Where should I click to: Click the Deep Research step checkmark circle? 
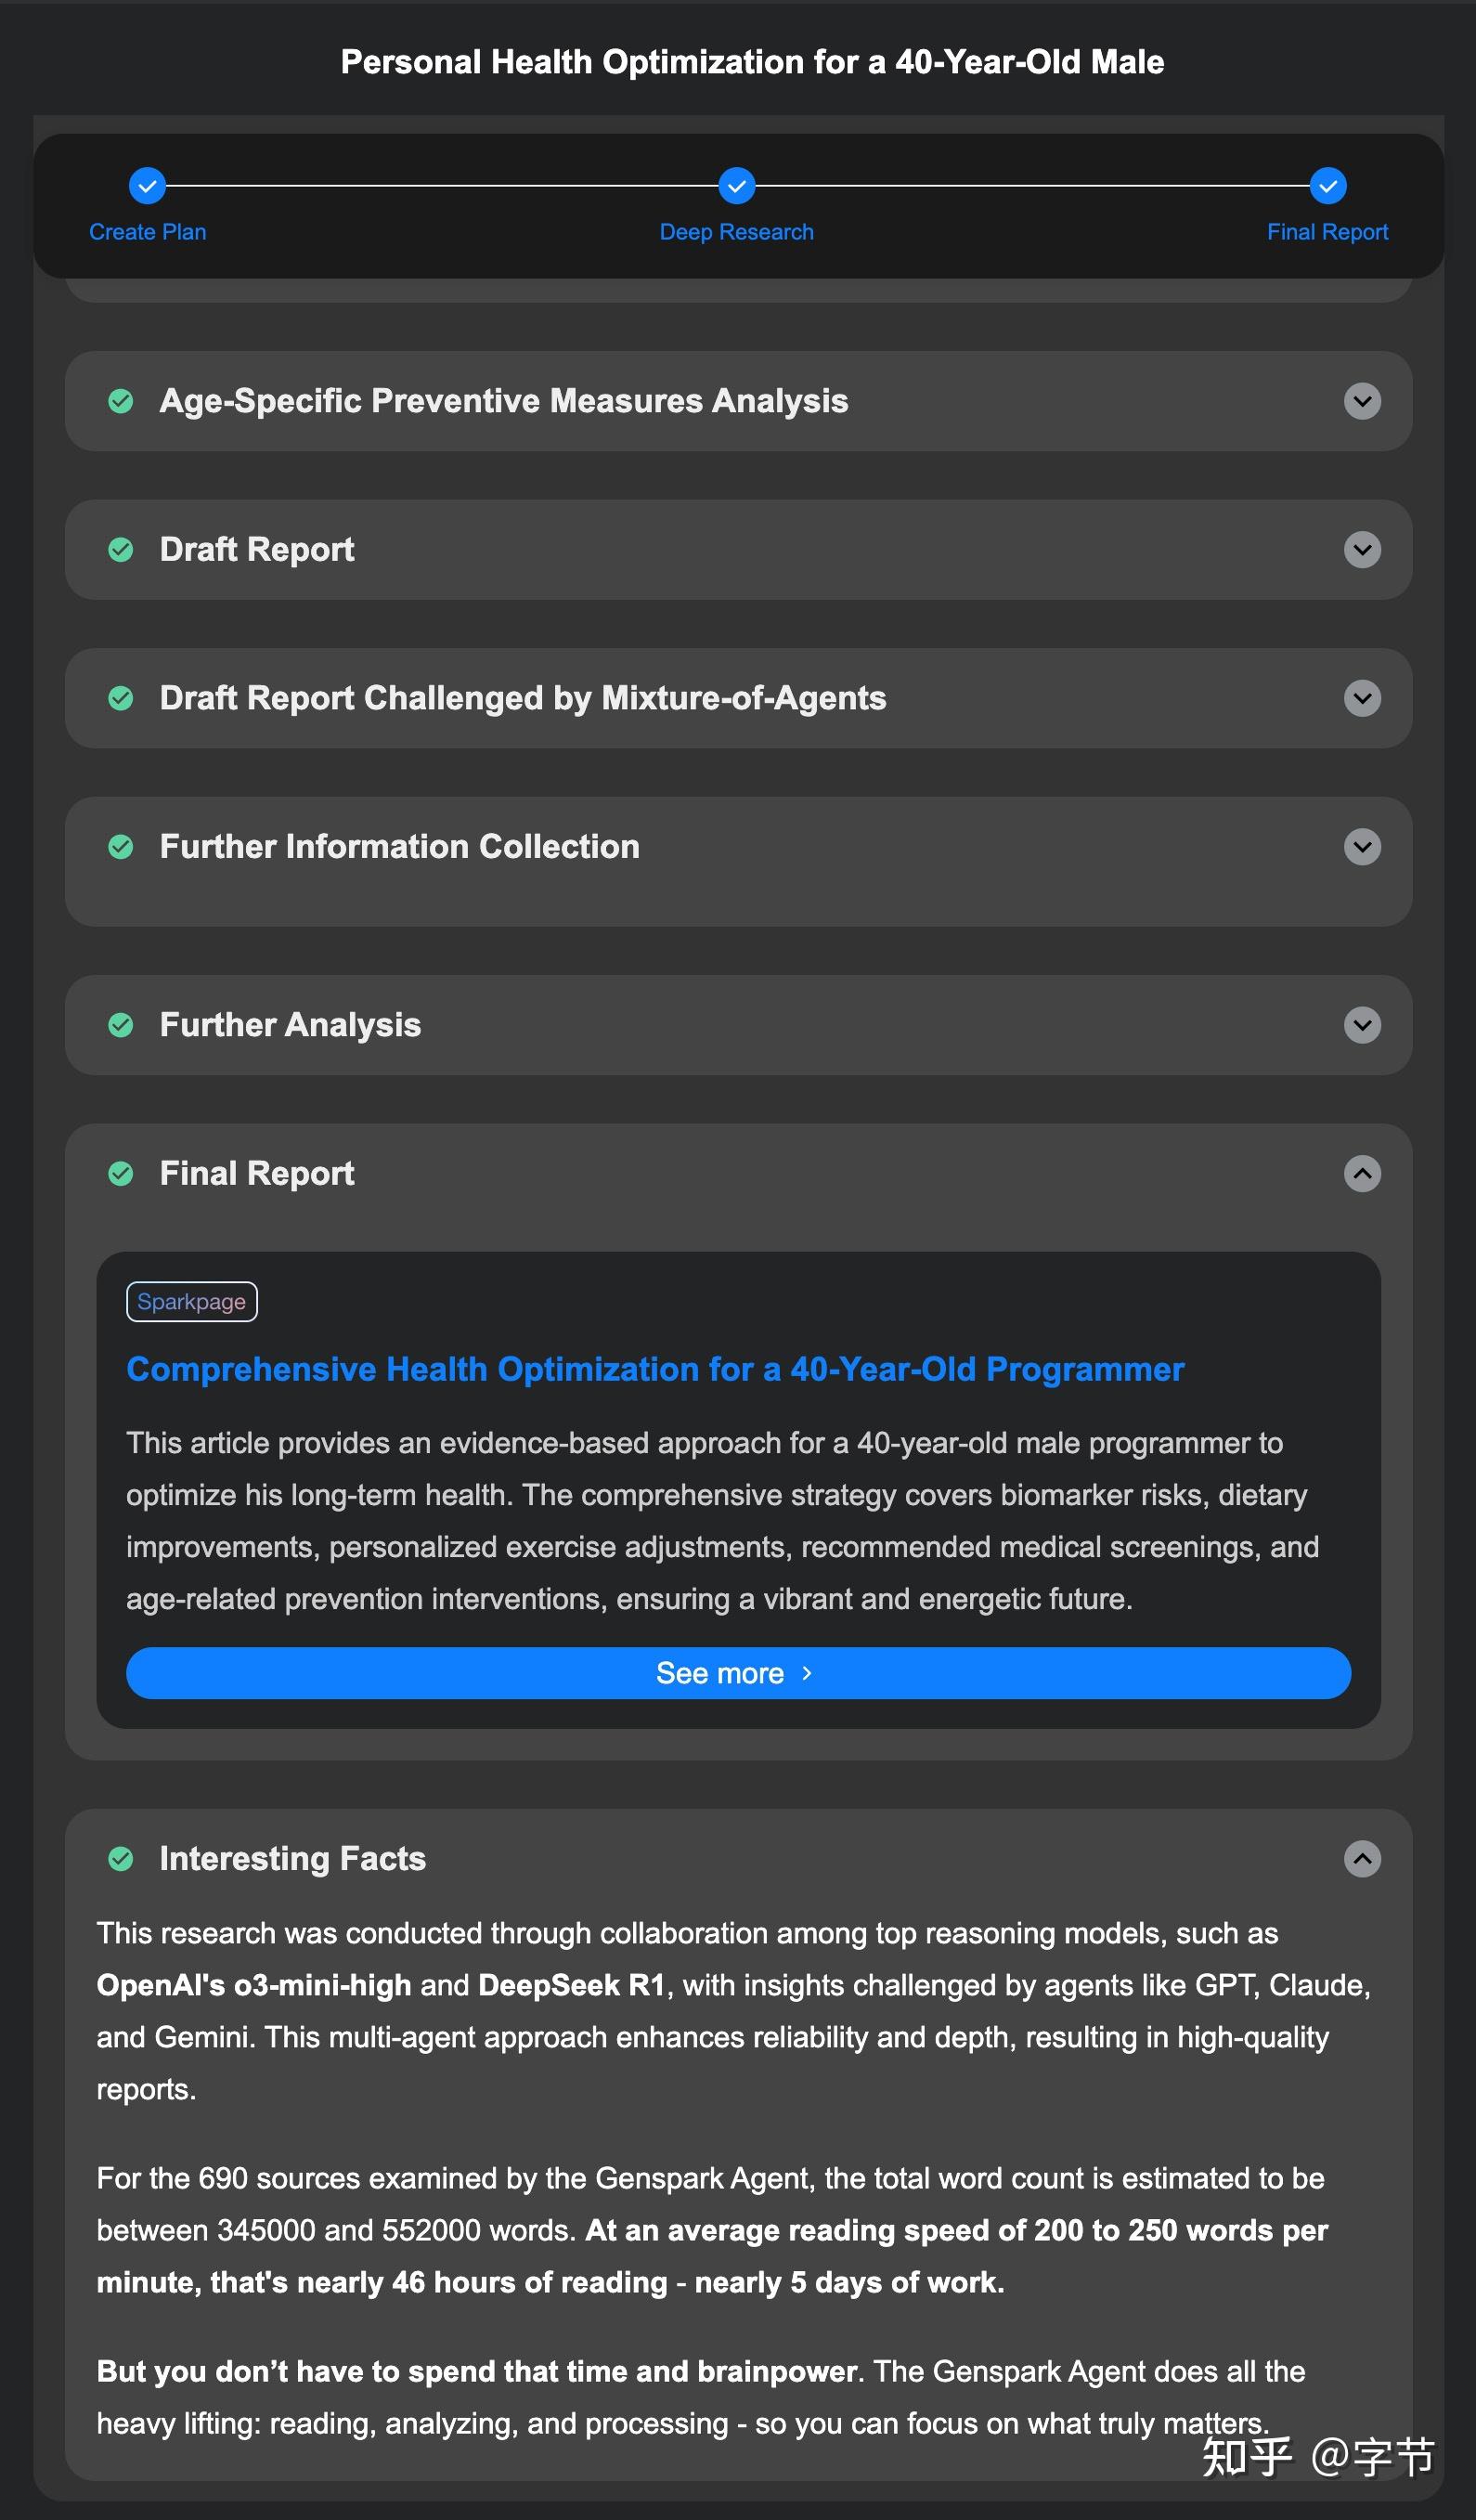coord(737,186)
